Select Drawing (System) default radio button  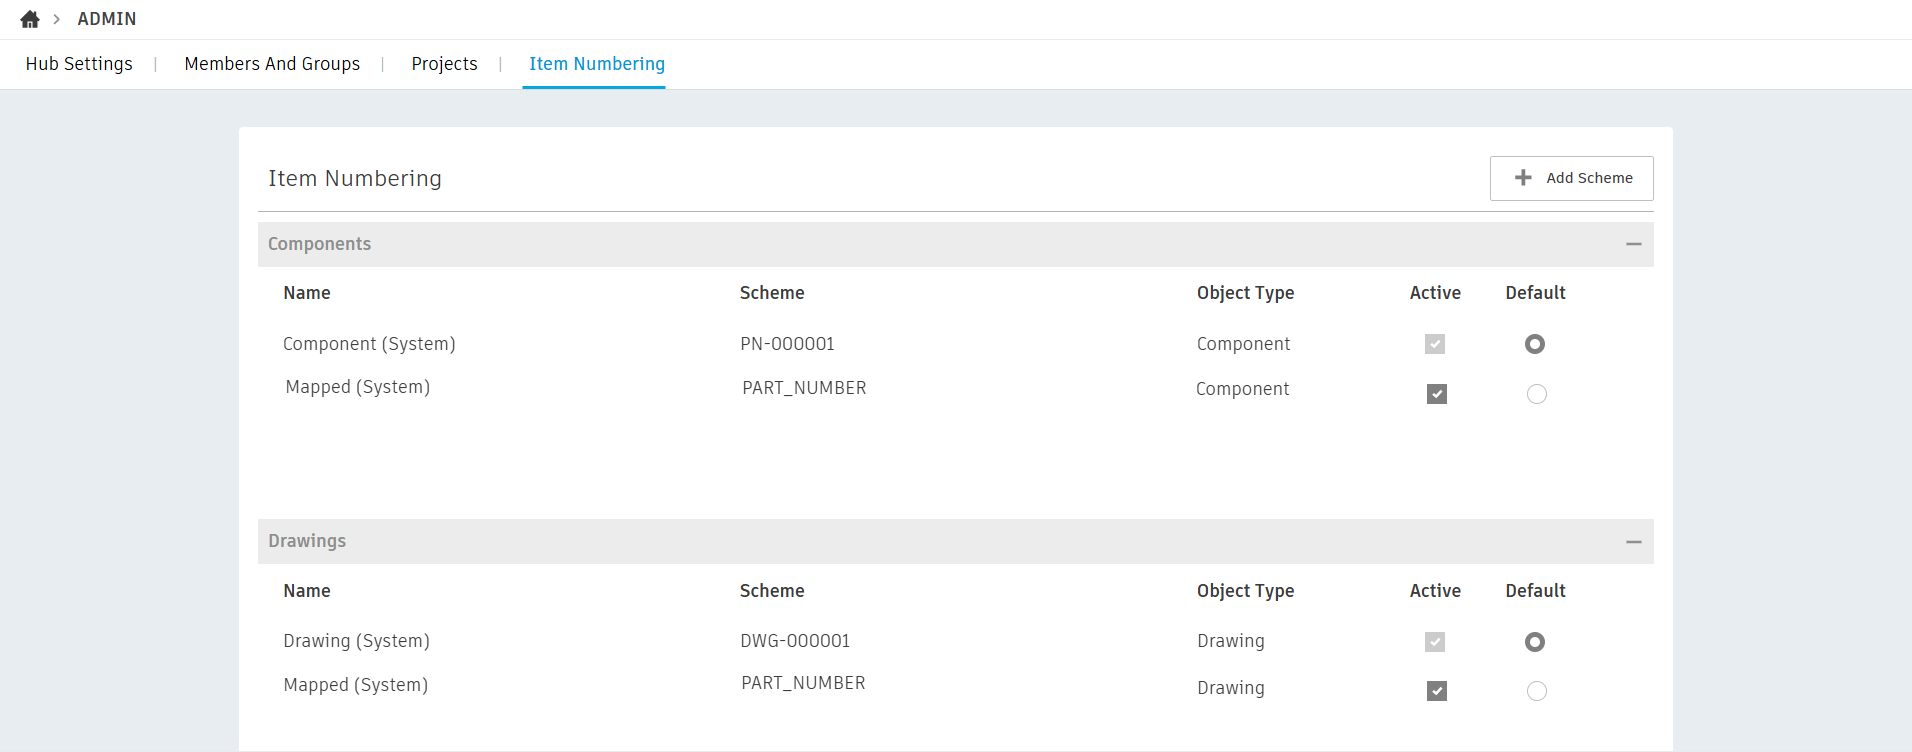1535,642
